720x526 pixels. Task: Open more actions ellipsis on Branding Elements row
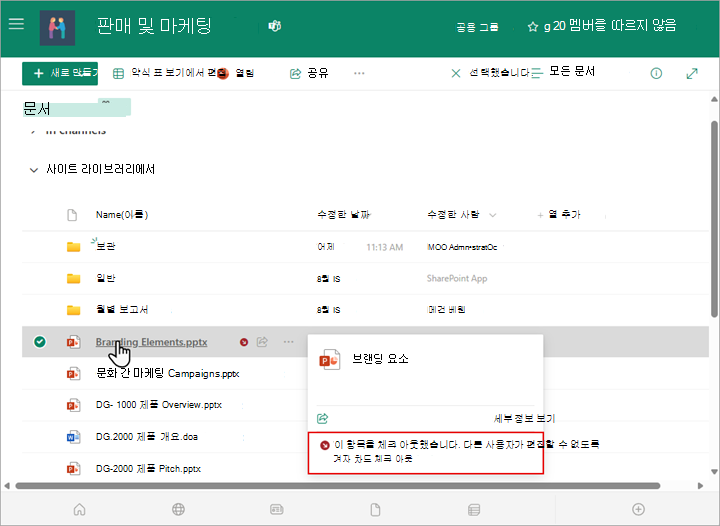pyautogui.click(x=288, y=341)
